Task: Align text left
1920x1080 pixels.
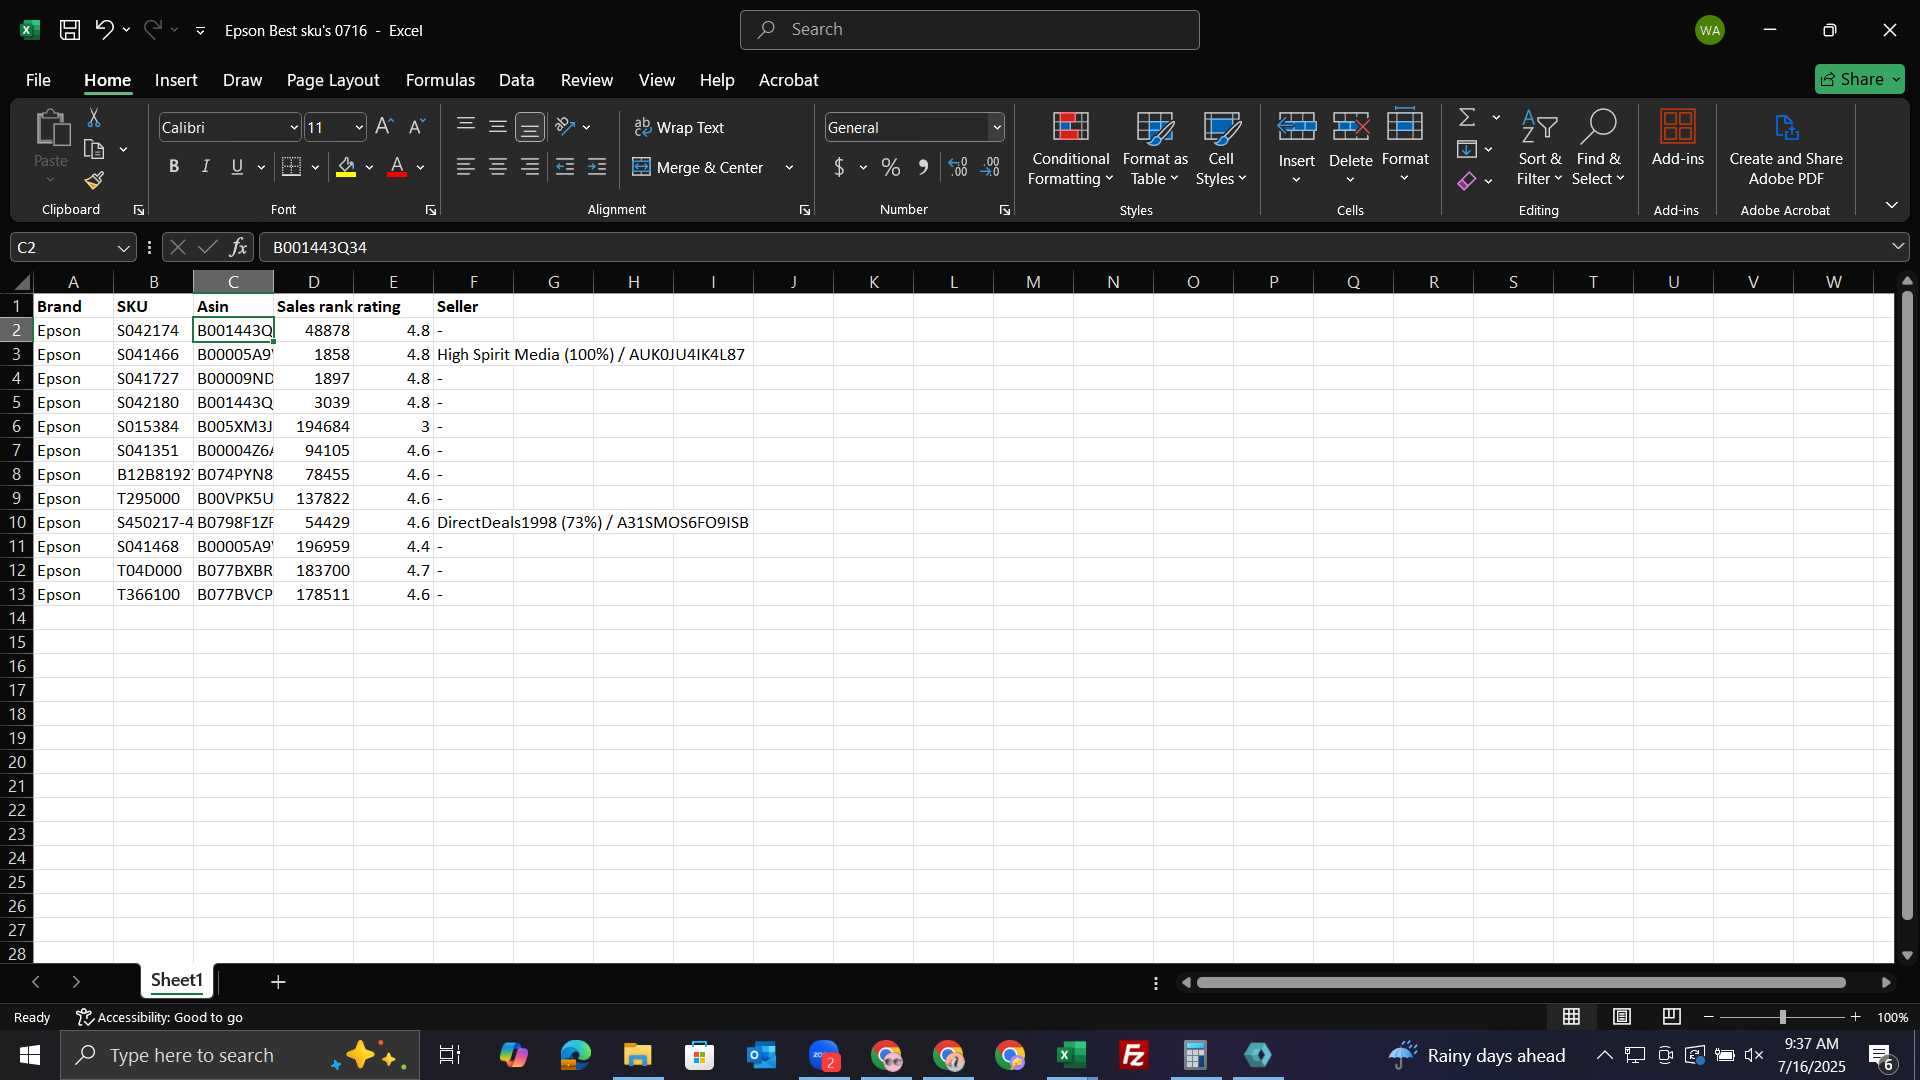Action: point(466,167)
